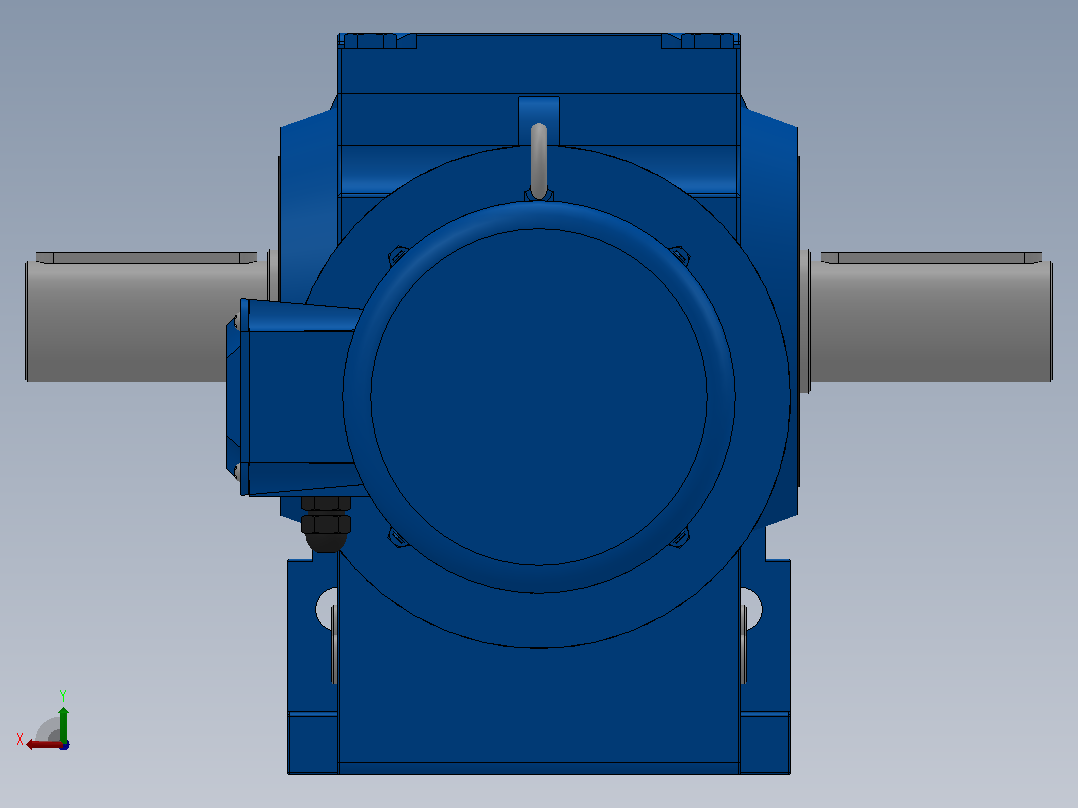Select the round motor end cover face
Viewport: 1078px width, 808px height.
539,397
